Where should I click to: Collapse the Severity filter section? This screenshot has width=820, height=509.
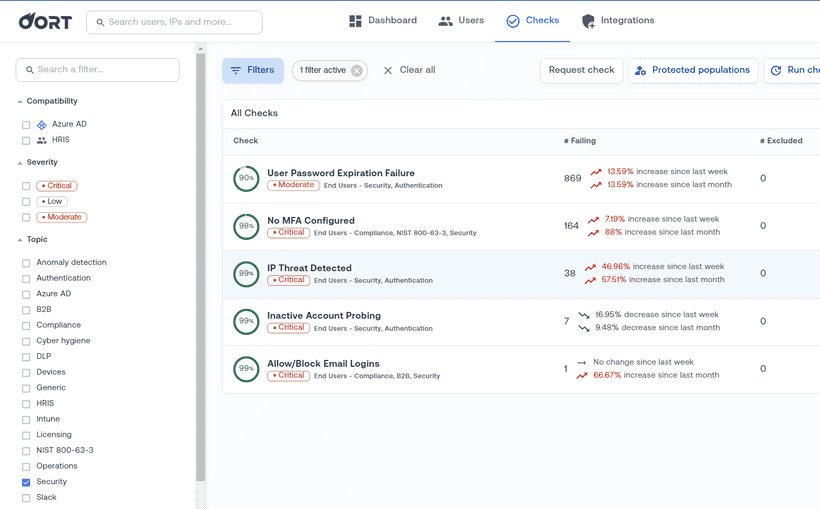pos(19,163)
